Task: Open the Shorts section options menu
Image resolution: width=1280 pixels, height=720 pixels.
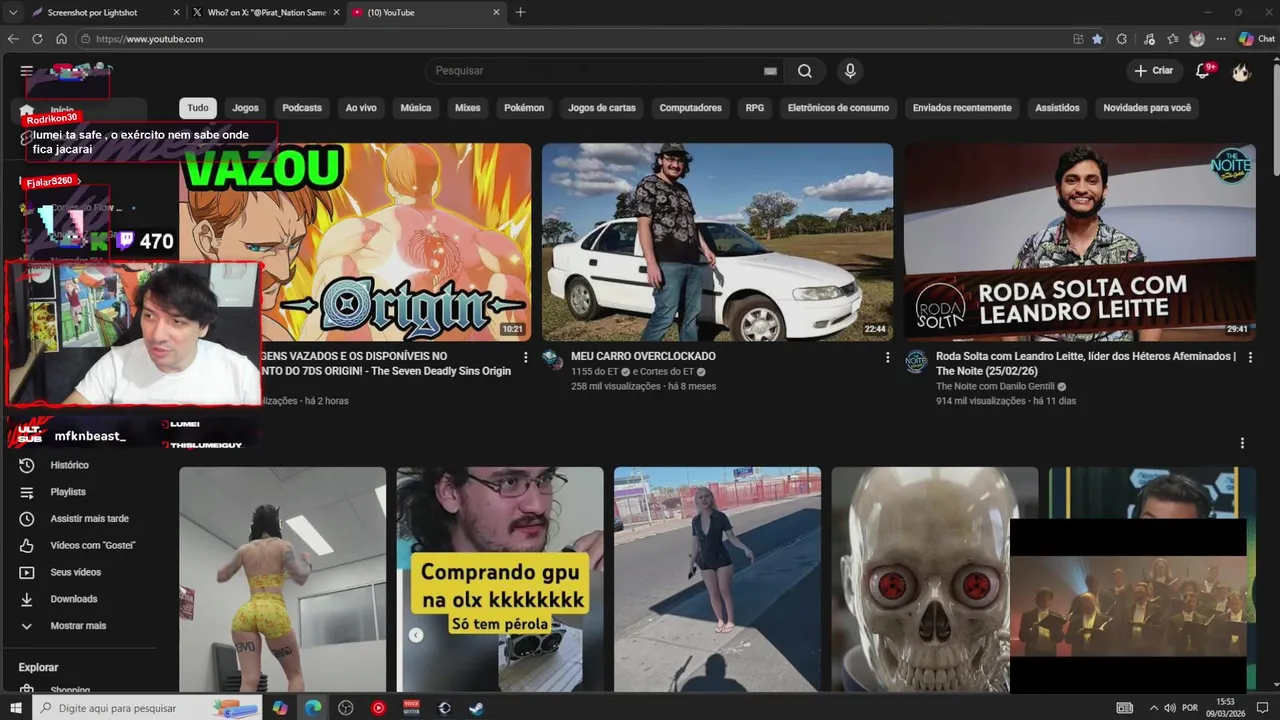Action: 1242,443
